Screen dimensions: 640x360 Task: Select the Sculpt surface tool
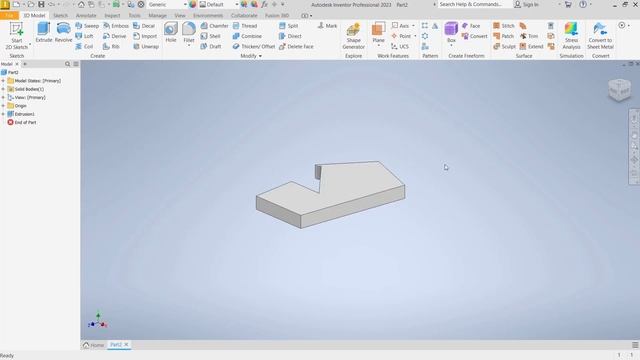tap(504, 47)
